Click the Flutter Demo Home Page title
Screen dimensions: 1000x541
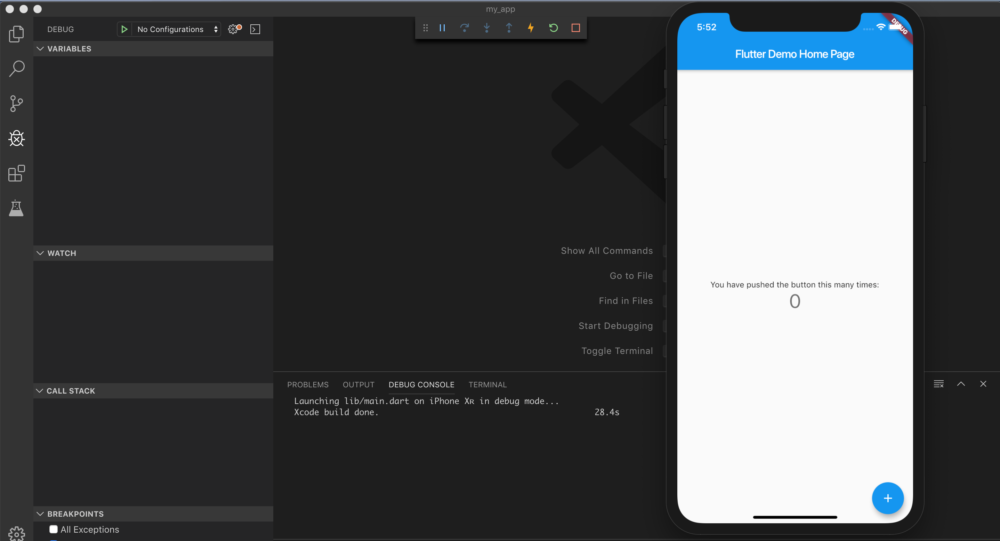(x=795, y=54)
